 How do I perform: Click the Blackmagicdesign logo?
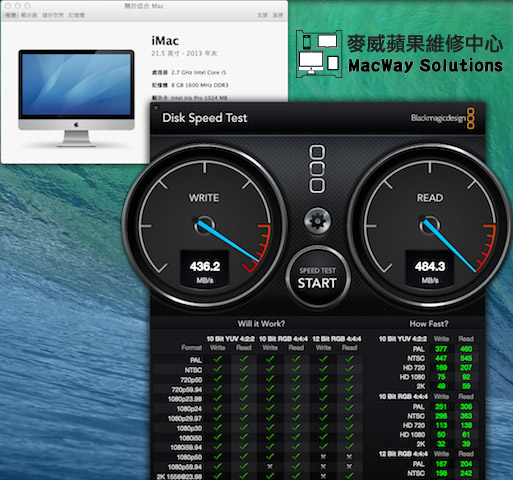pos(442,118)
